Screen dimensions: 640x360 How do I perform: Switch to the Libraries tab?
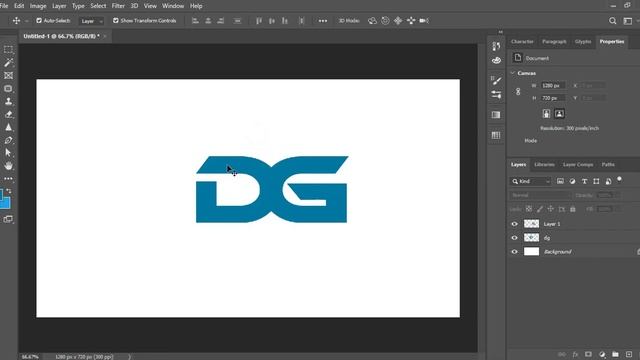544,164
